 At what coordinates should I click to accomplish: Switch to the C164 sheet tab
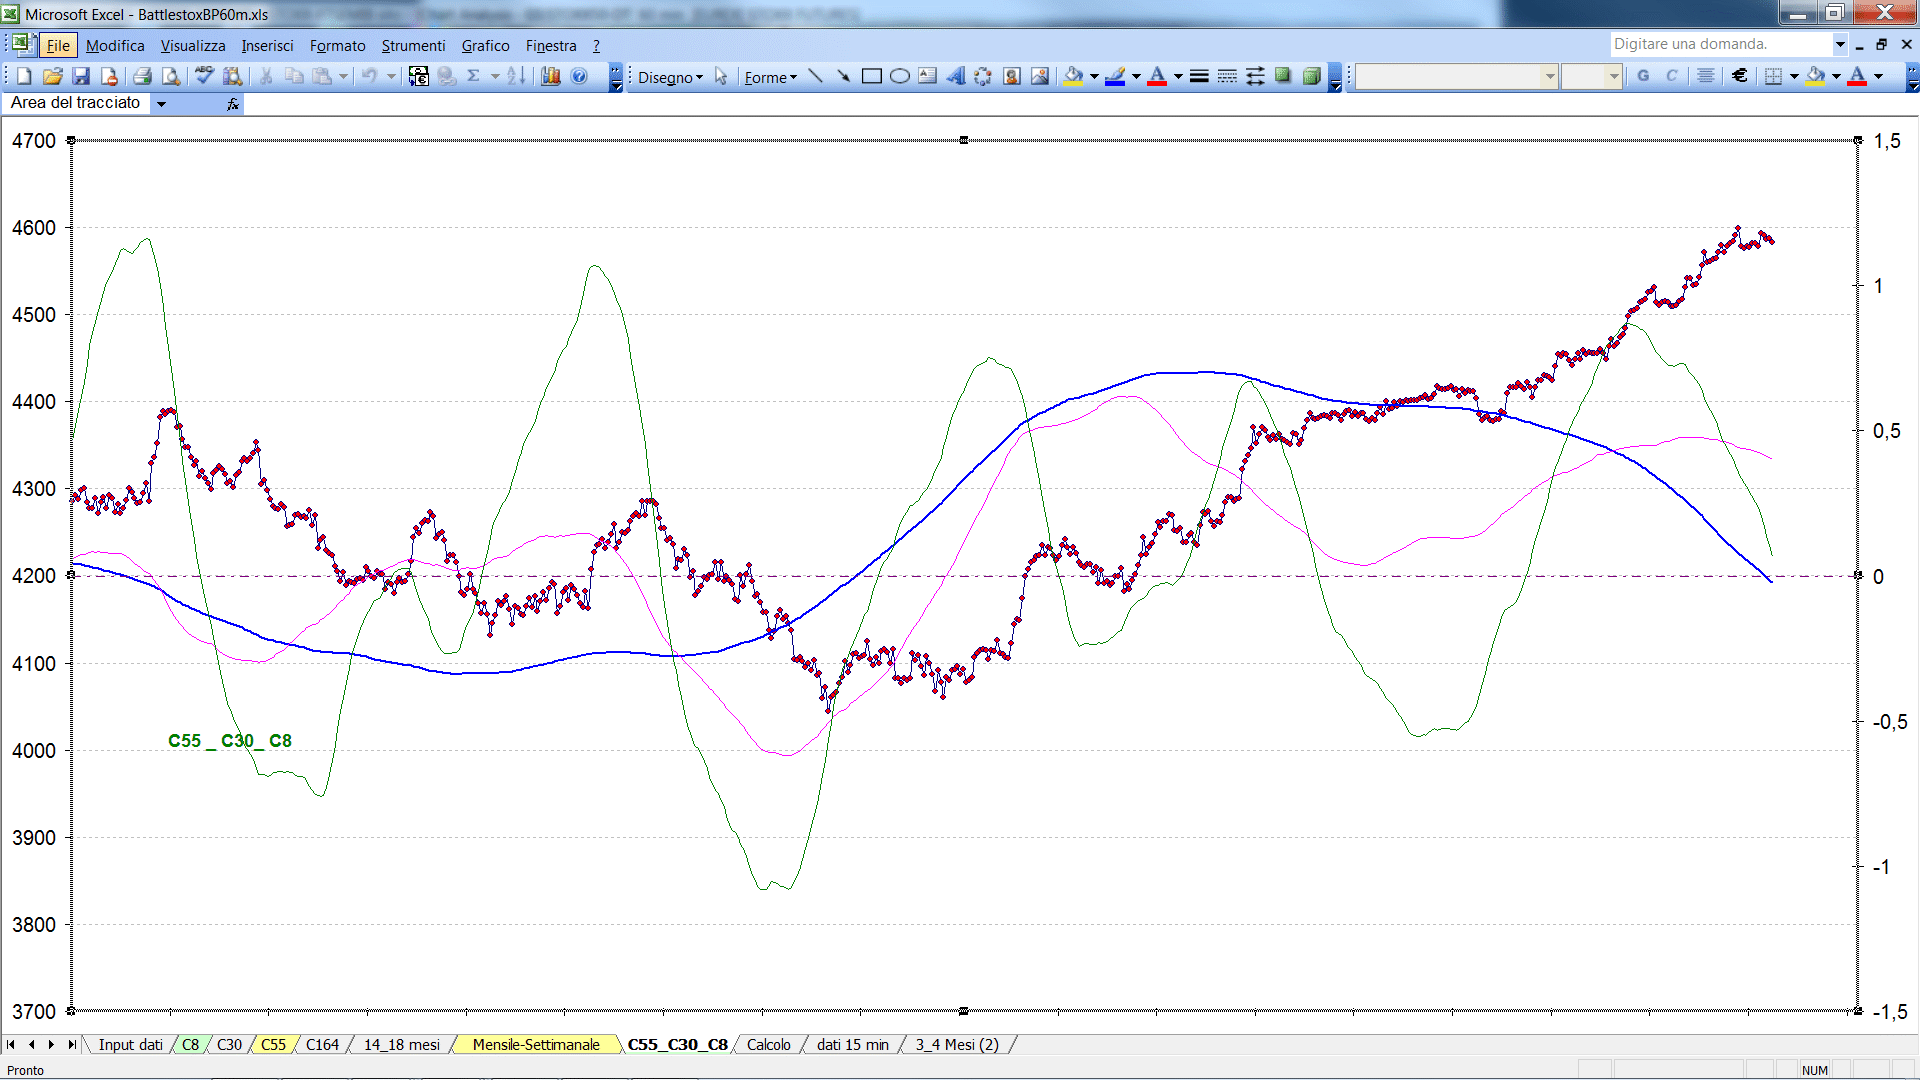[x=322, y=1045]
